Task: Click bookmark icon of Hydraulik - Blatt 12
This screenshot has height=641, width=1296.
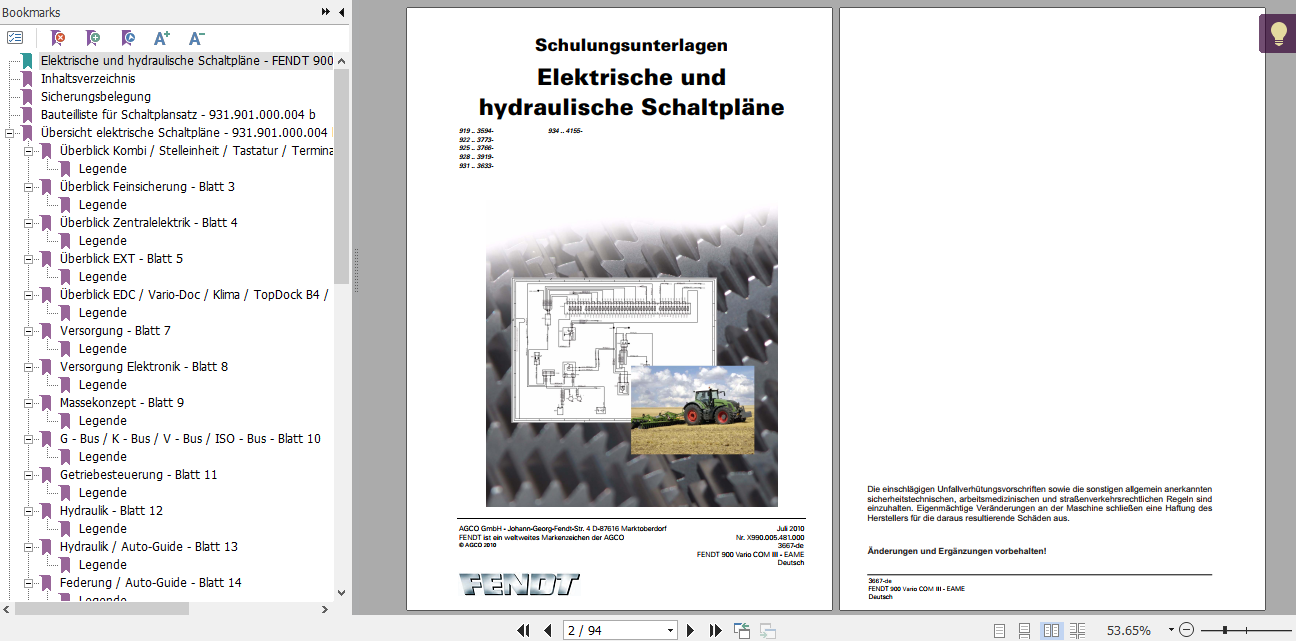Action: [46, 511]
